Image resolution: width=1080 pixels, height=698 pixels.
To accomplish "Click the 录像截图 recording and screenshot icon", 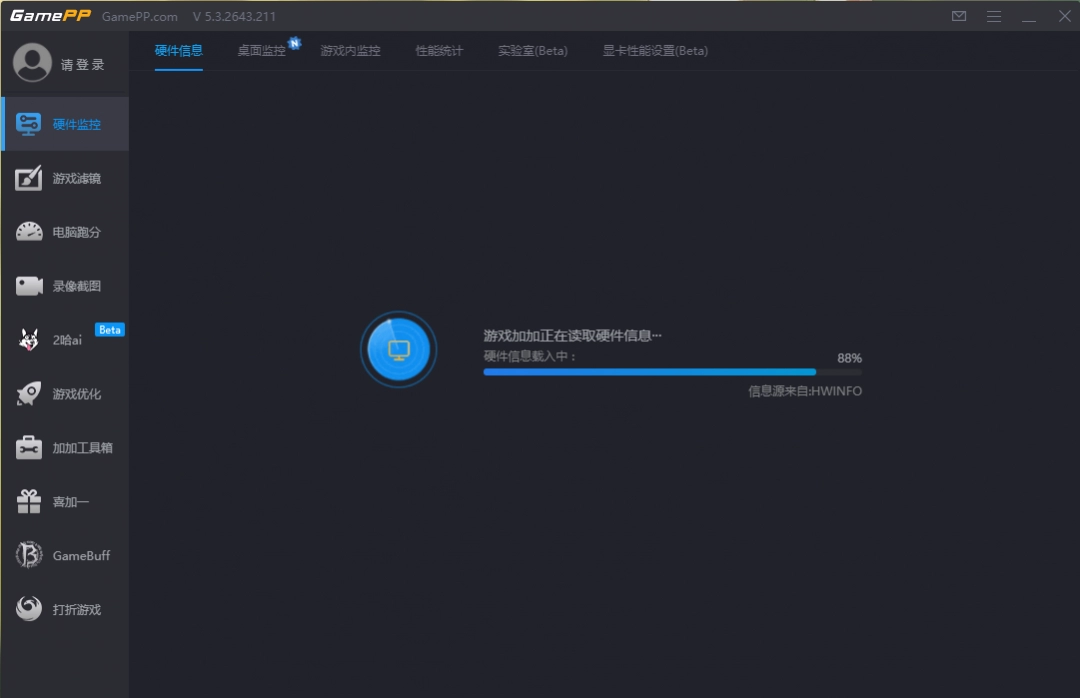I will (64, 285).
